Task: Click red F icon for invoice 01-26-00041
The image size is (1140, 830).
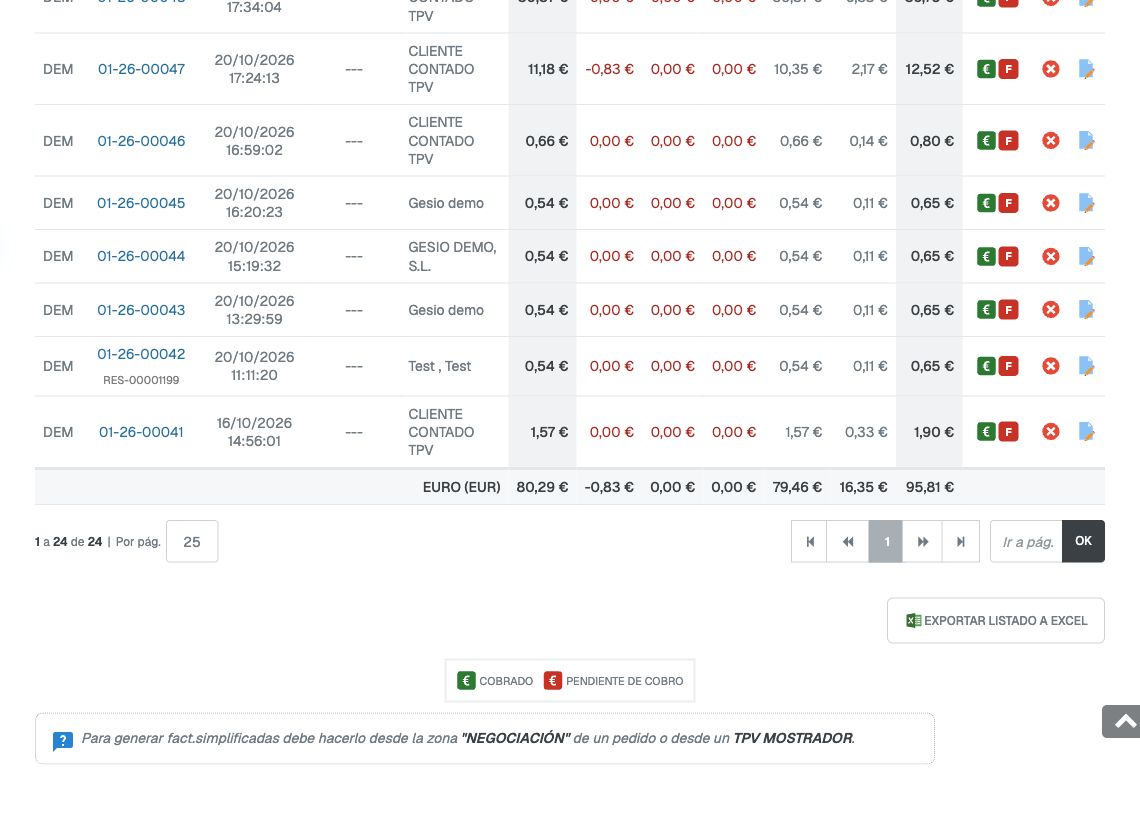Action: point(1008,432)
